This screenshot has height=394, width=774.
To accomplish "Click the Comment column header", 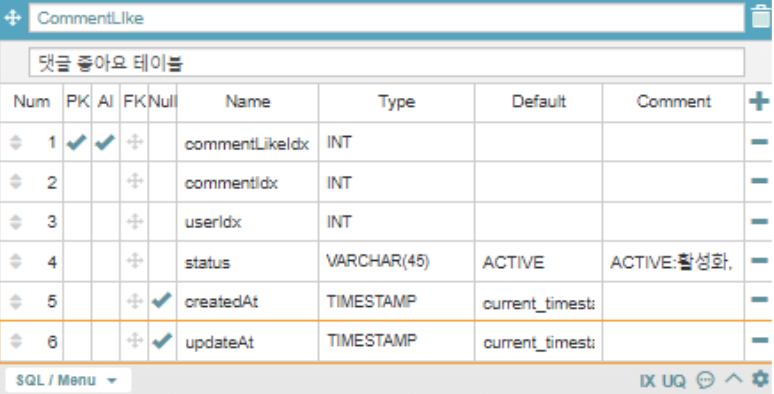I will pyautogui.click(x=674, y=102).
